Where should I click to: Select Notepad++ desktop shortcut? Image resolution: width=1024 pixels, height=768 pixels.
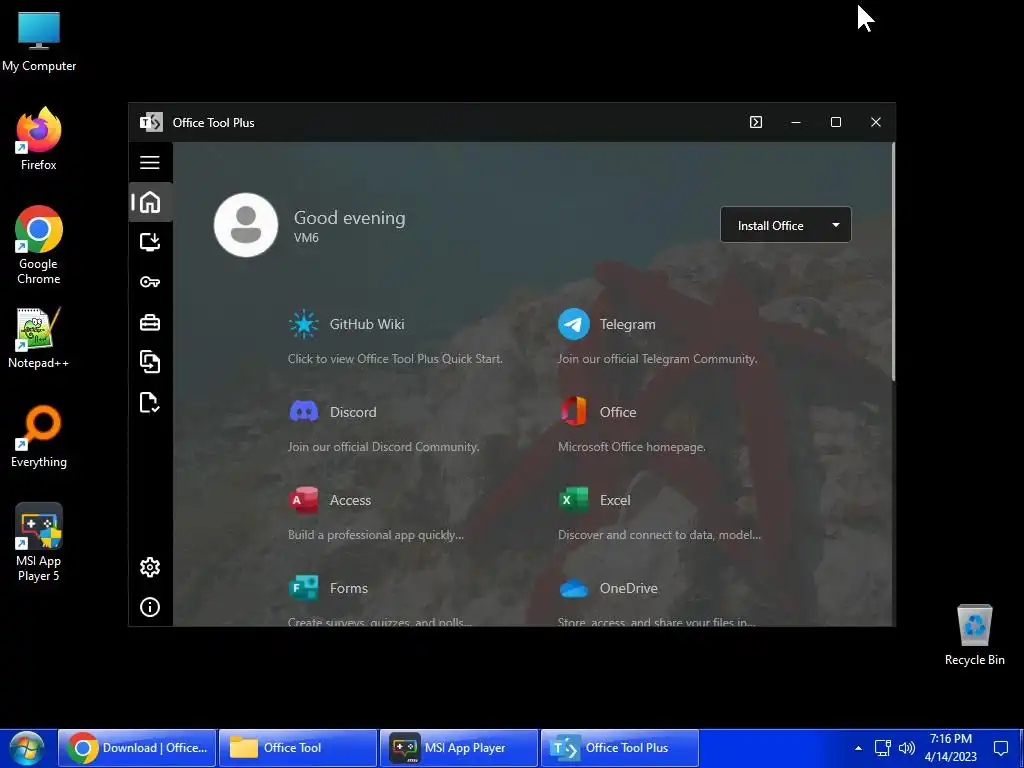coord(39,338)
